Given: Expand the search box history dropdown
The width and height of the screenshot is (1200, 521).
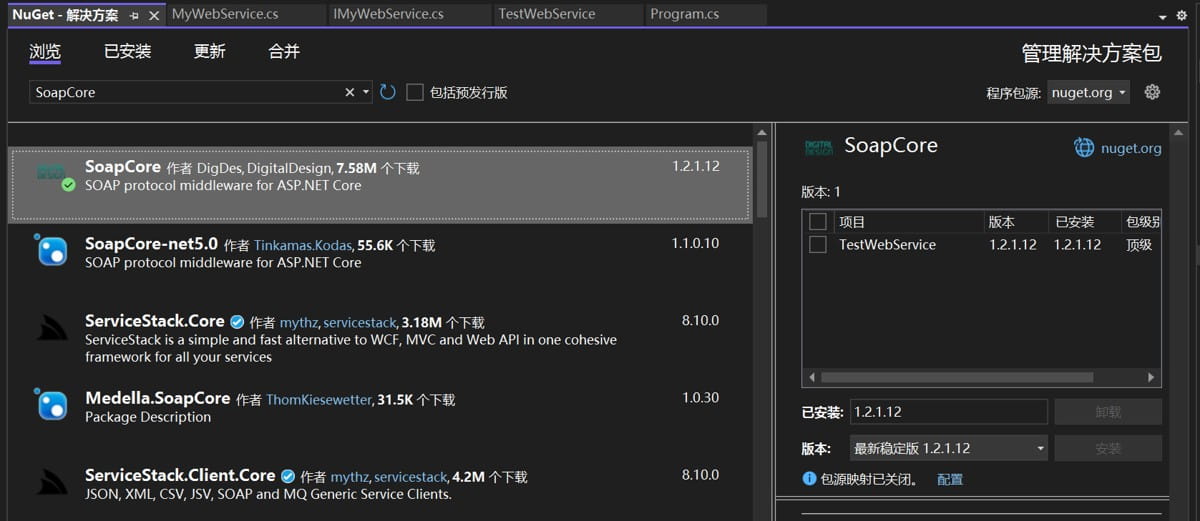Looking at the screenshot, I should coord(366,92).
